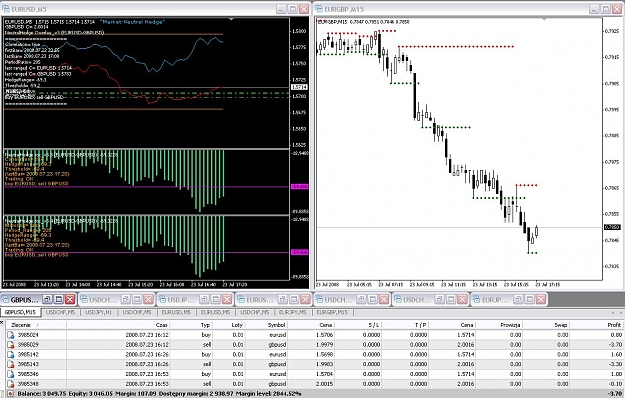Switch to the GBPUSD,M15 chart tab
The height and width of the screenshot is (398, 625).
click(20, 312)
